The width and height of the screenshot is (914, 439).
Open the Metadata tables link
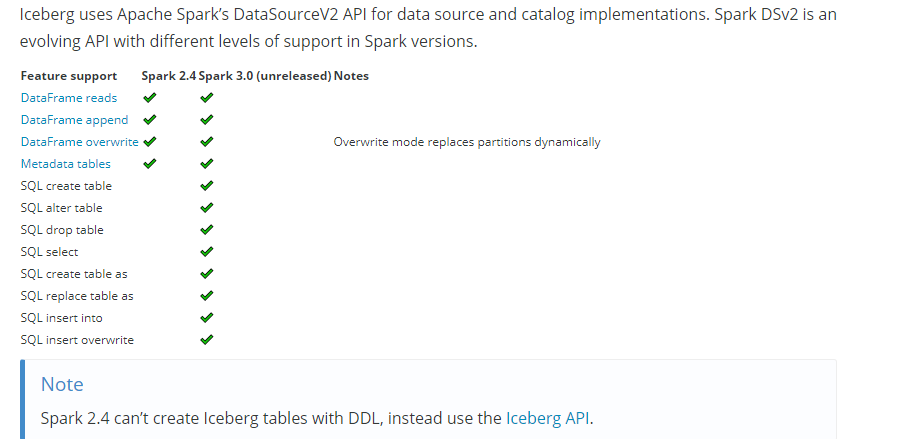click(66, 164)
